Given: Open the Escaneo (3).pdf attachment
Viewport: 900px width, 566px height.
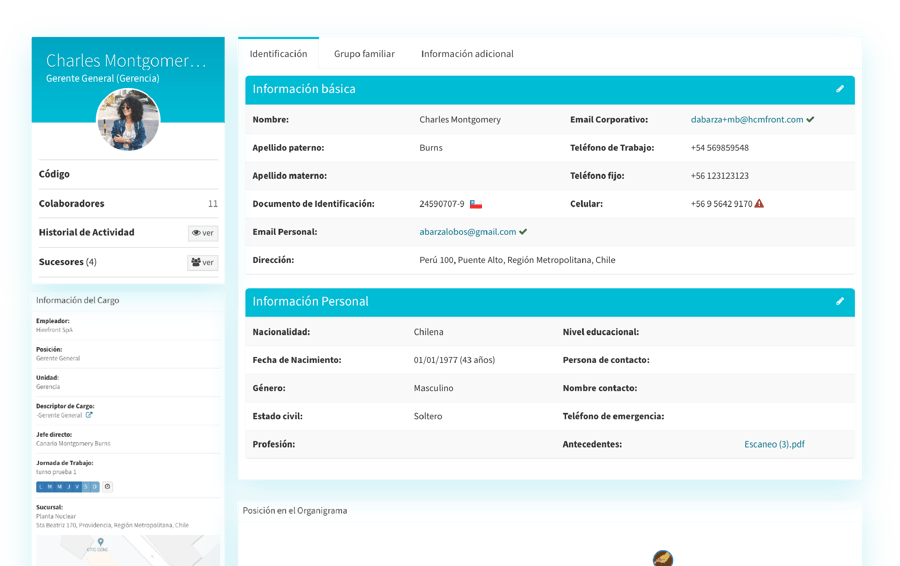Looking at the screenshot, I should [774, 444].
